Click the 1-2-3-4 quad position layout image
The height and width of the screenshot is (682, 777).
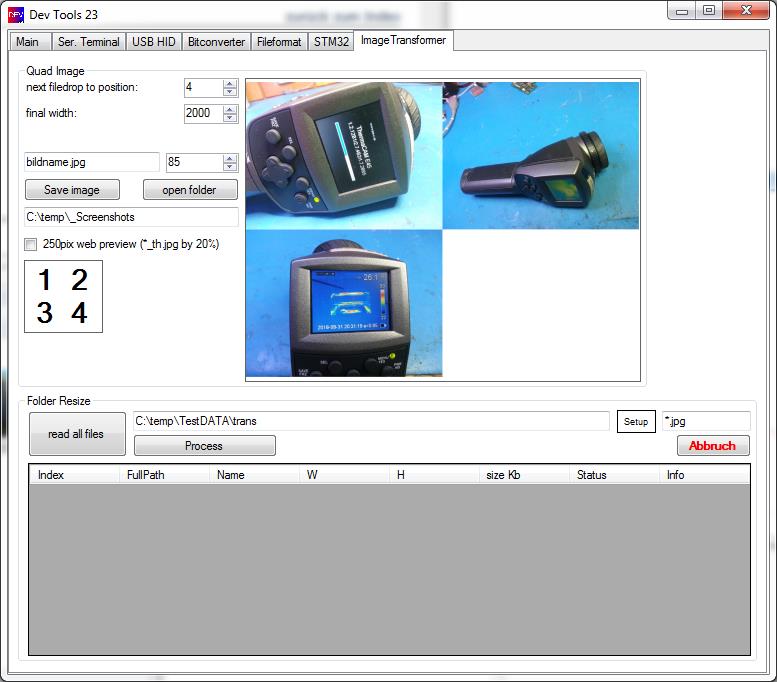coord(63,296)
